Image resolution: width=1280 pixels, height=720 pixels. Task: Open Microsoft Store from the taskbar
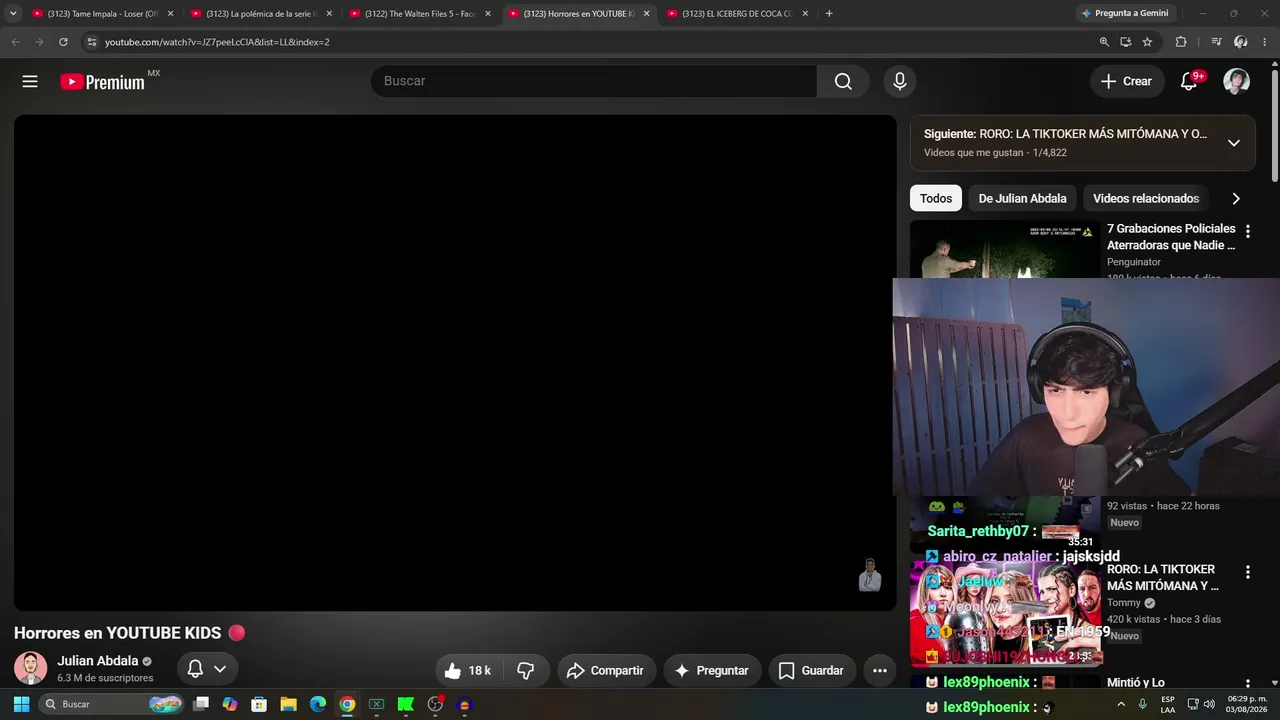tap(259, 704)
